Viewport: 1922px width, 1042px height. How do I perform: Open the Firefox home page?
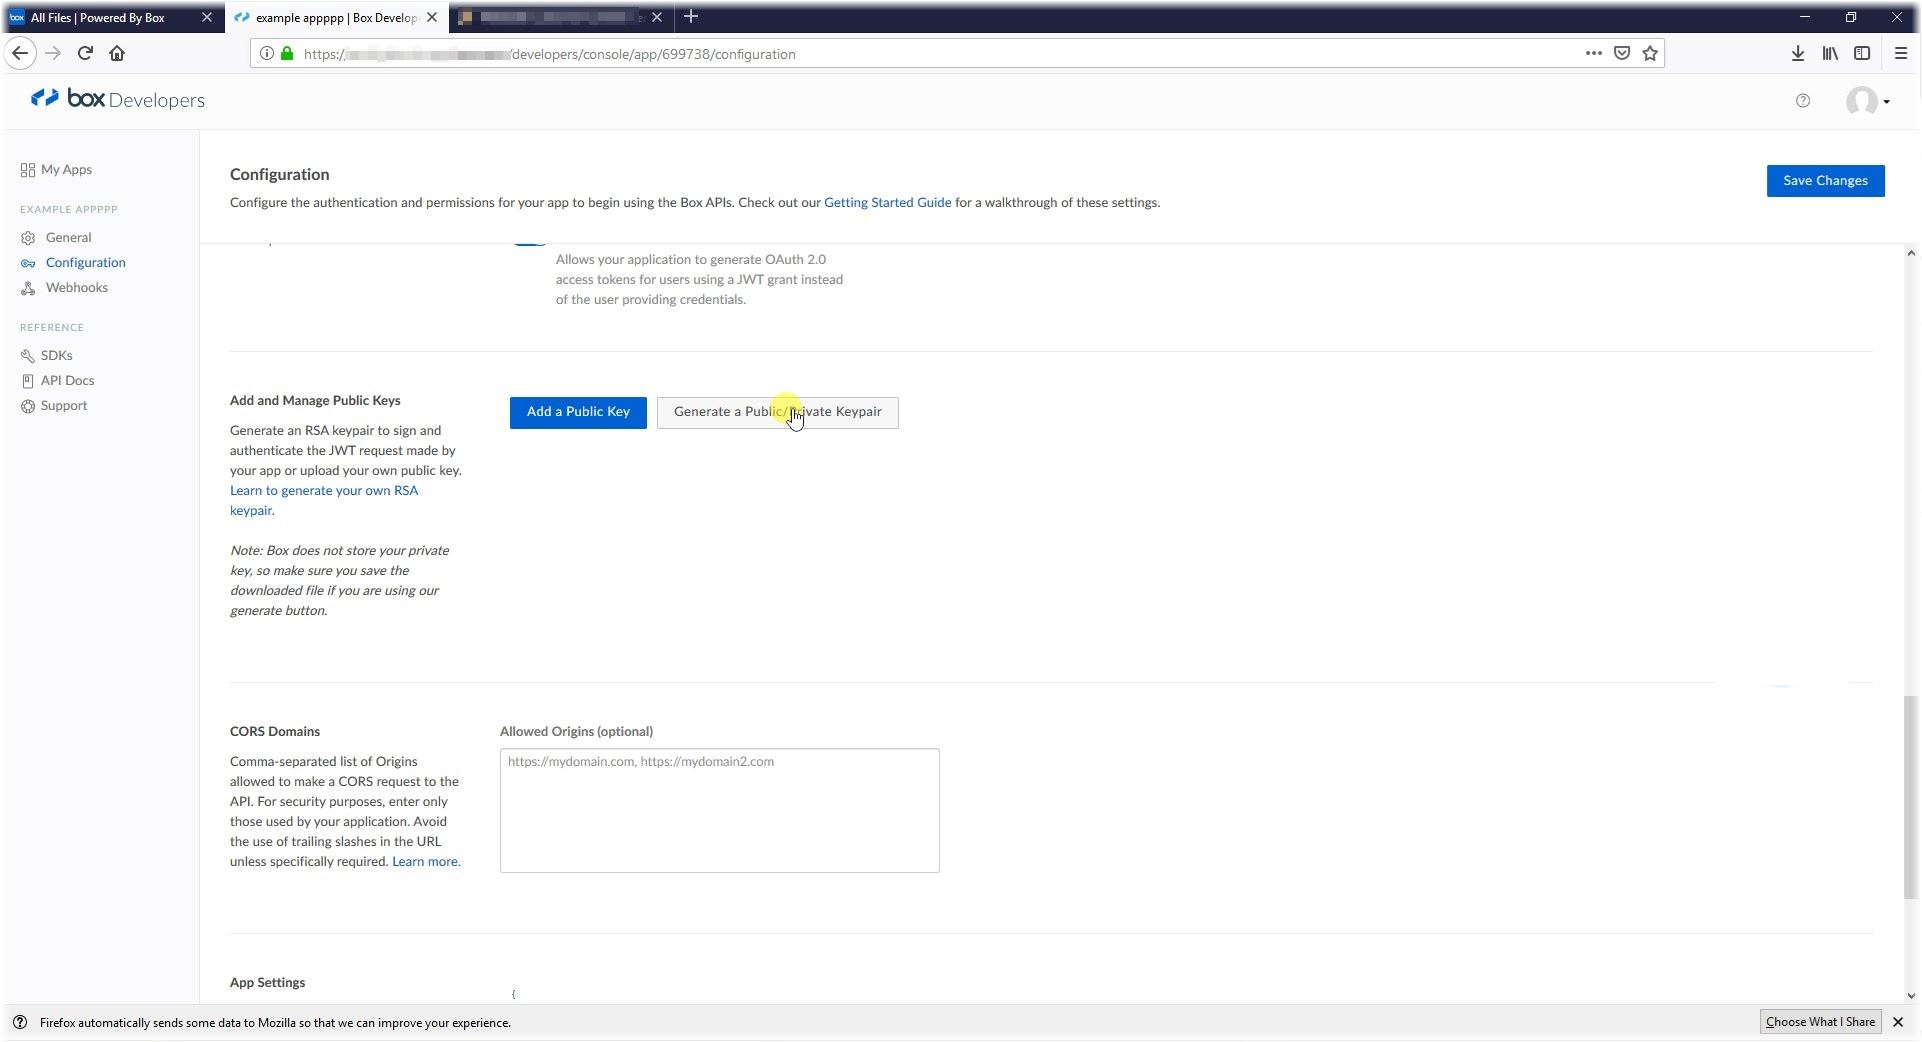click(117, 54)
